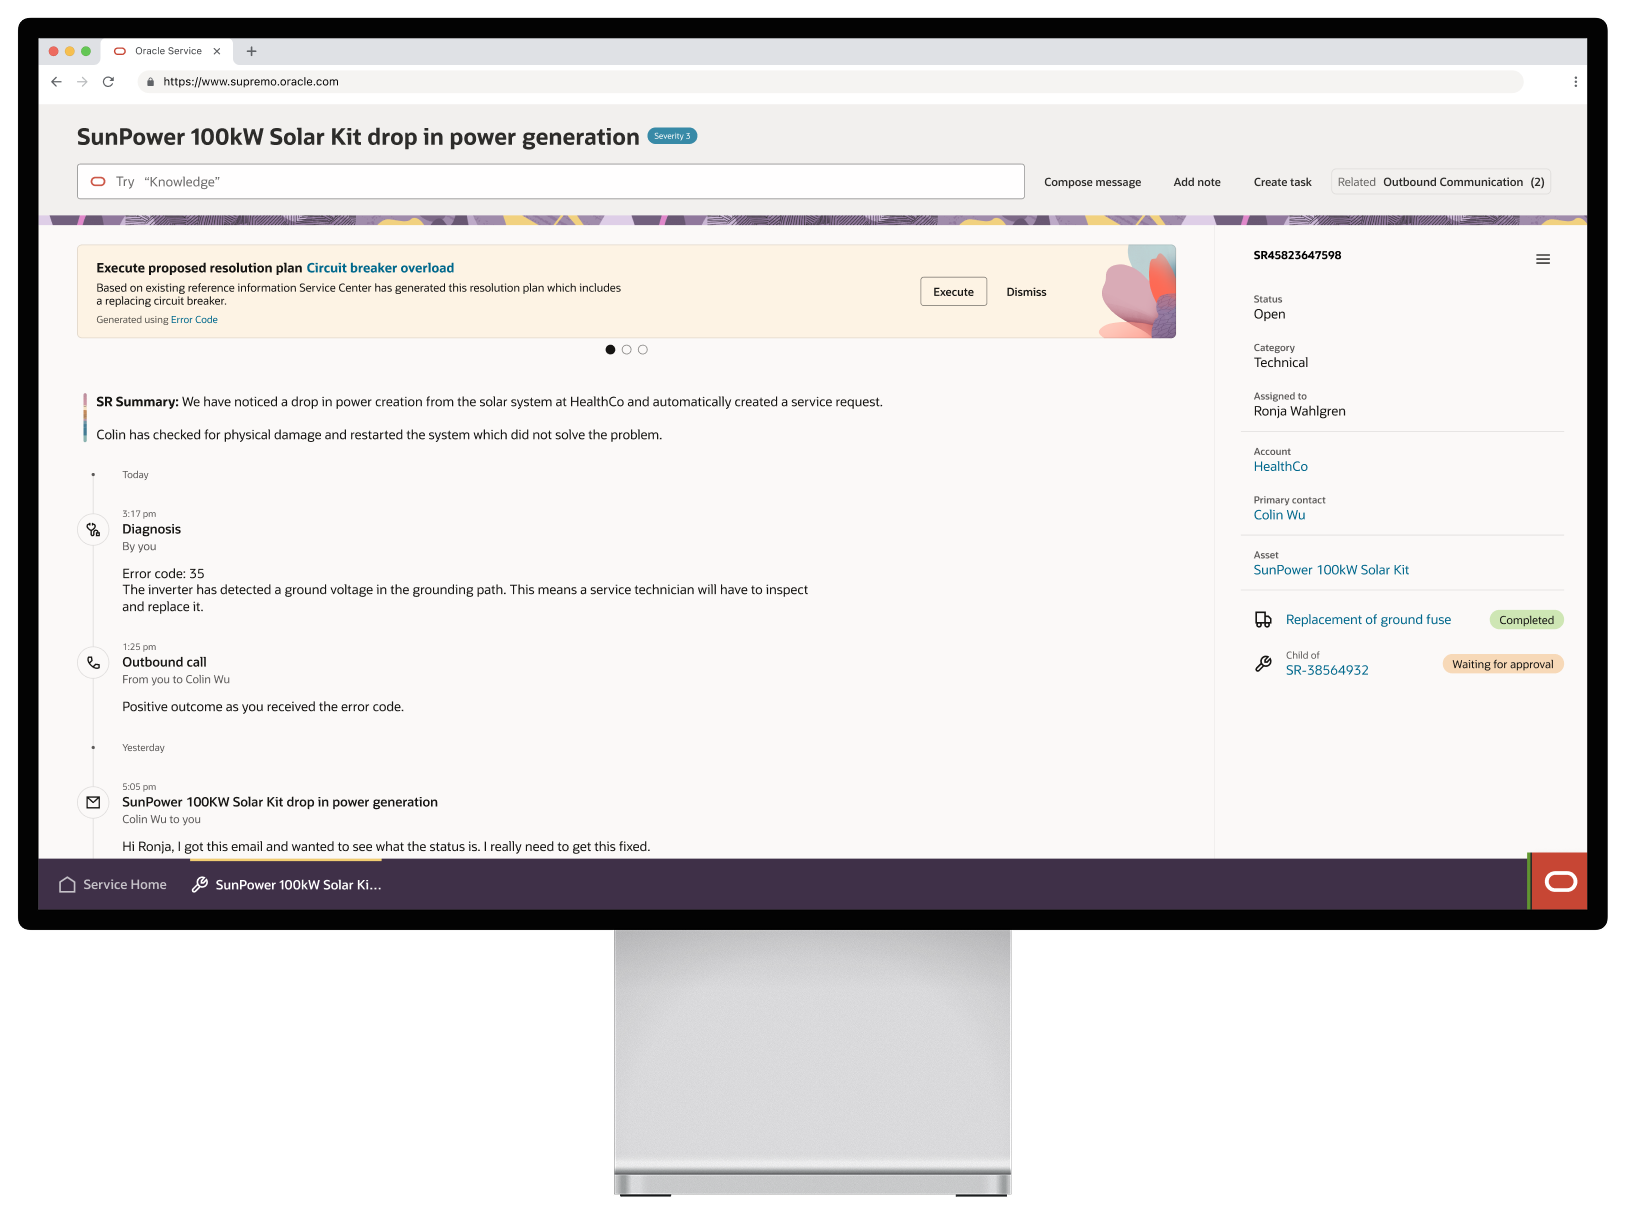Click the Technical category value
The height and width of the screenshot is (1226, 1626).
click(1280, 363)
